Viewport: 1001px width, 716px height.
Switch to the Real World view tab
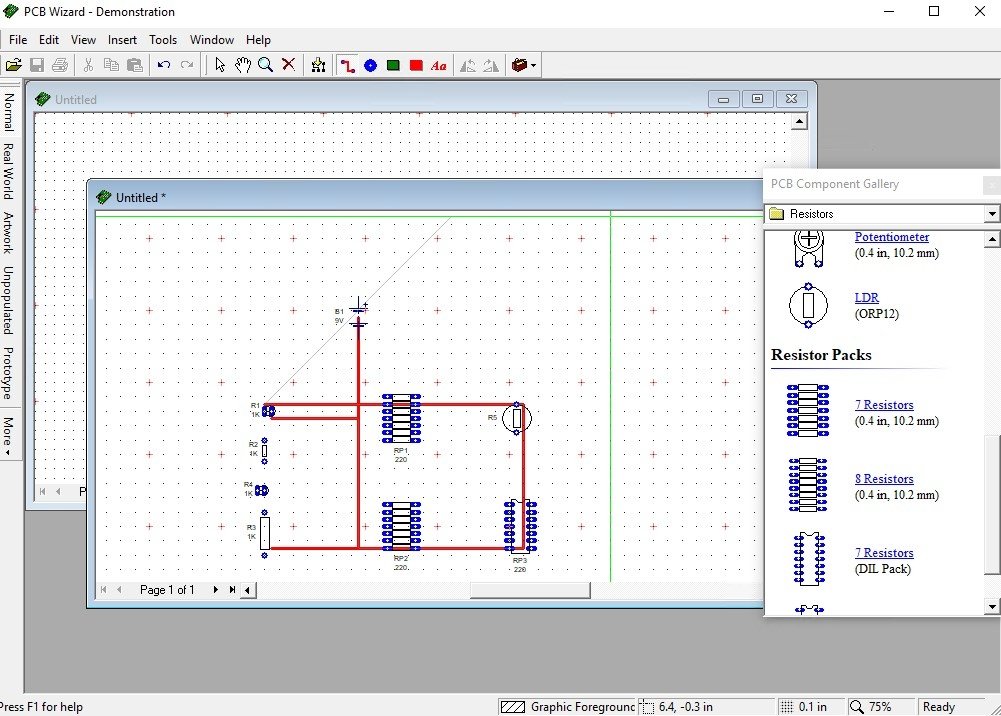9,171
